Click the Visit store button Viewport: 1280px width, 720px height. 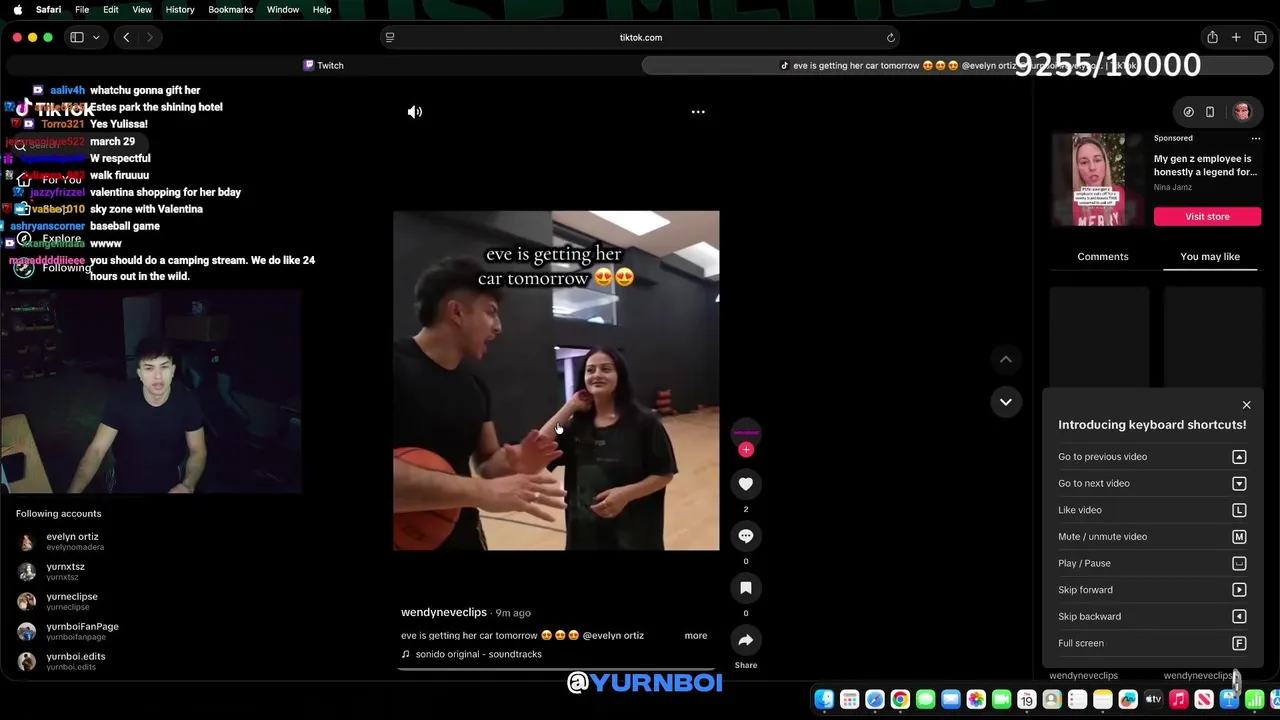[1207, 216]
